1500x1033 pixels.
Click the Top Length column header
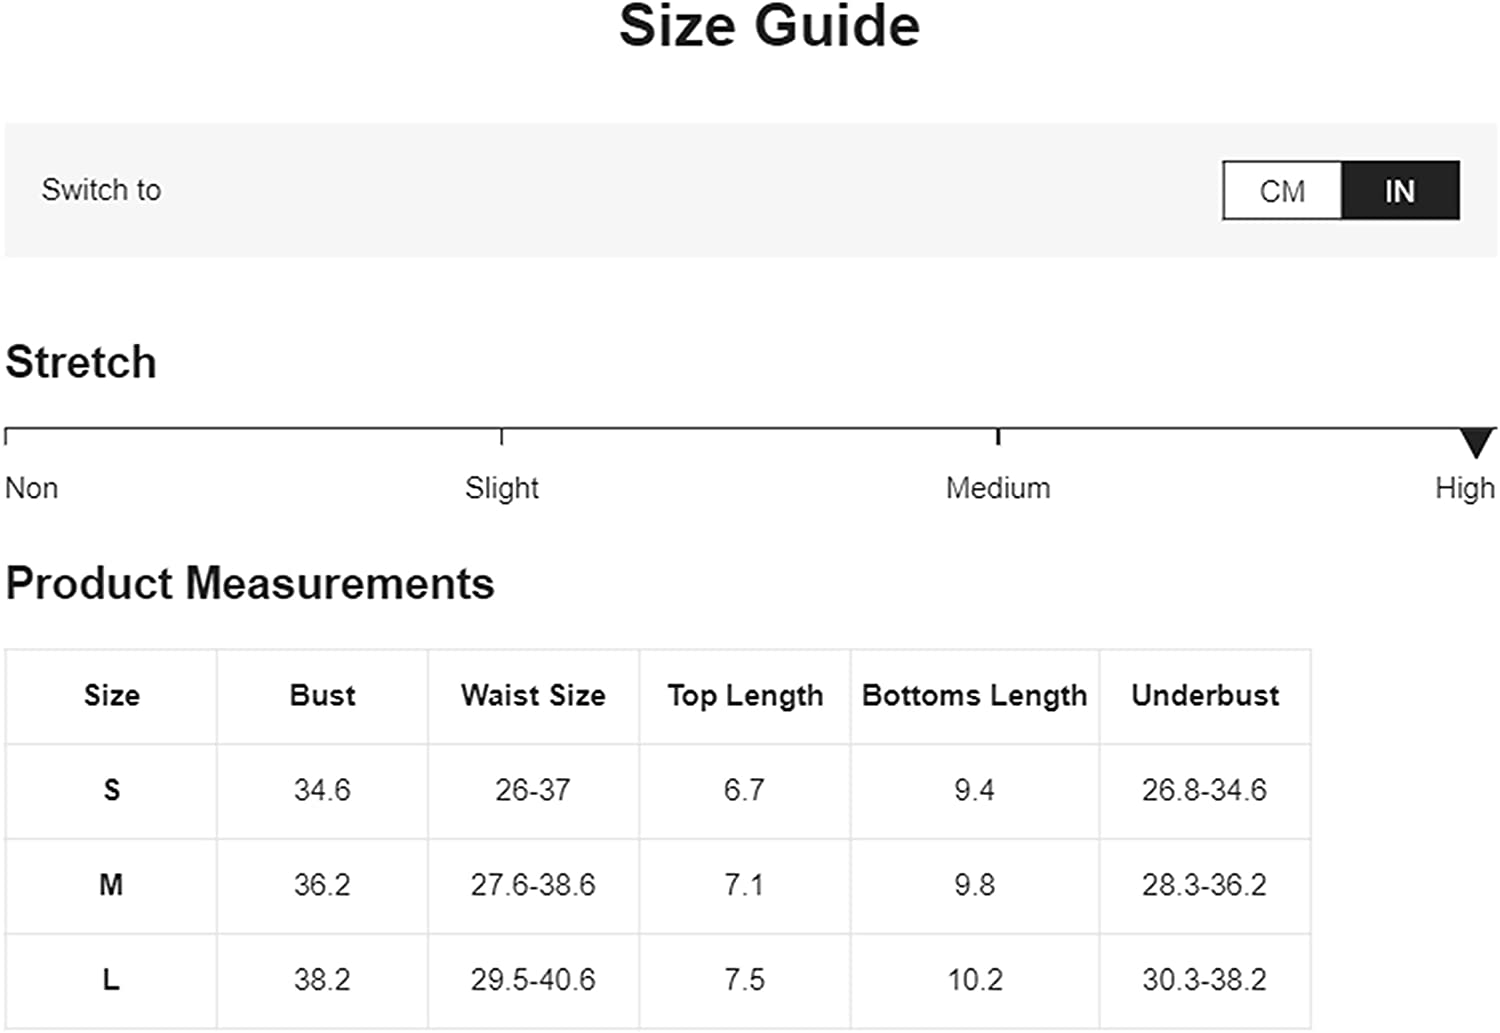click(745, 696)
